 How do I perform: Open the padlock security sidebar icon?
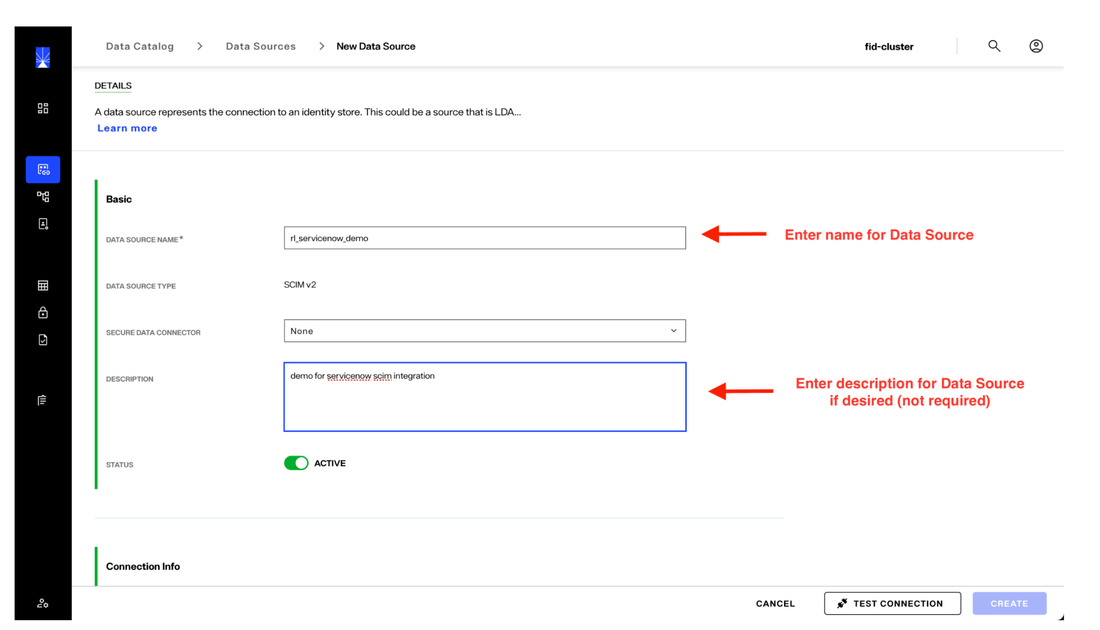point(43,312)
